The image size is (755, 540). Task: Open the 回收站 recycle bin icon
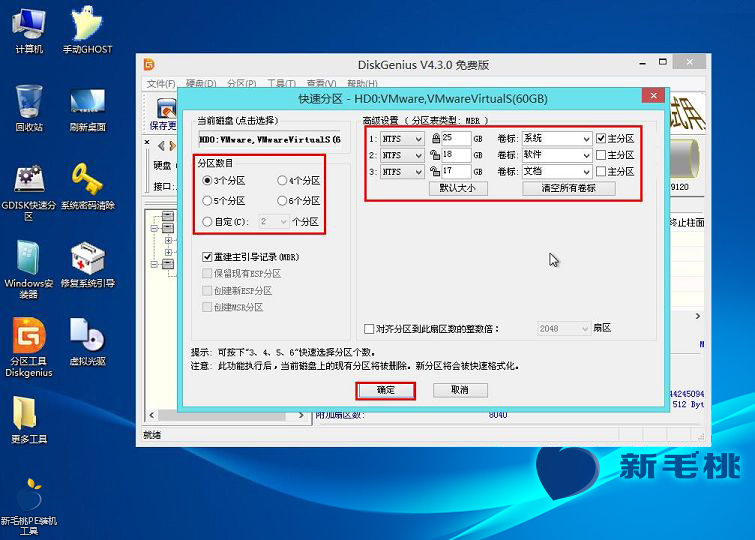(x=29, y=108)
